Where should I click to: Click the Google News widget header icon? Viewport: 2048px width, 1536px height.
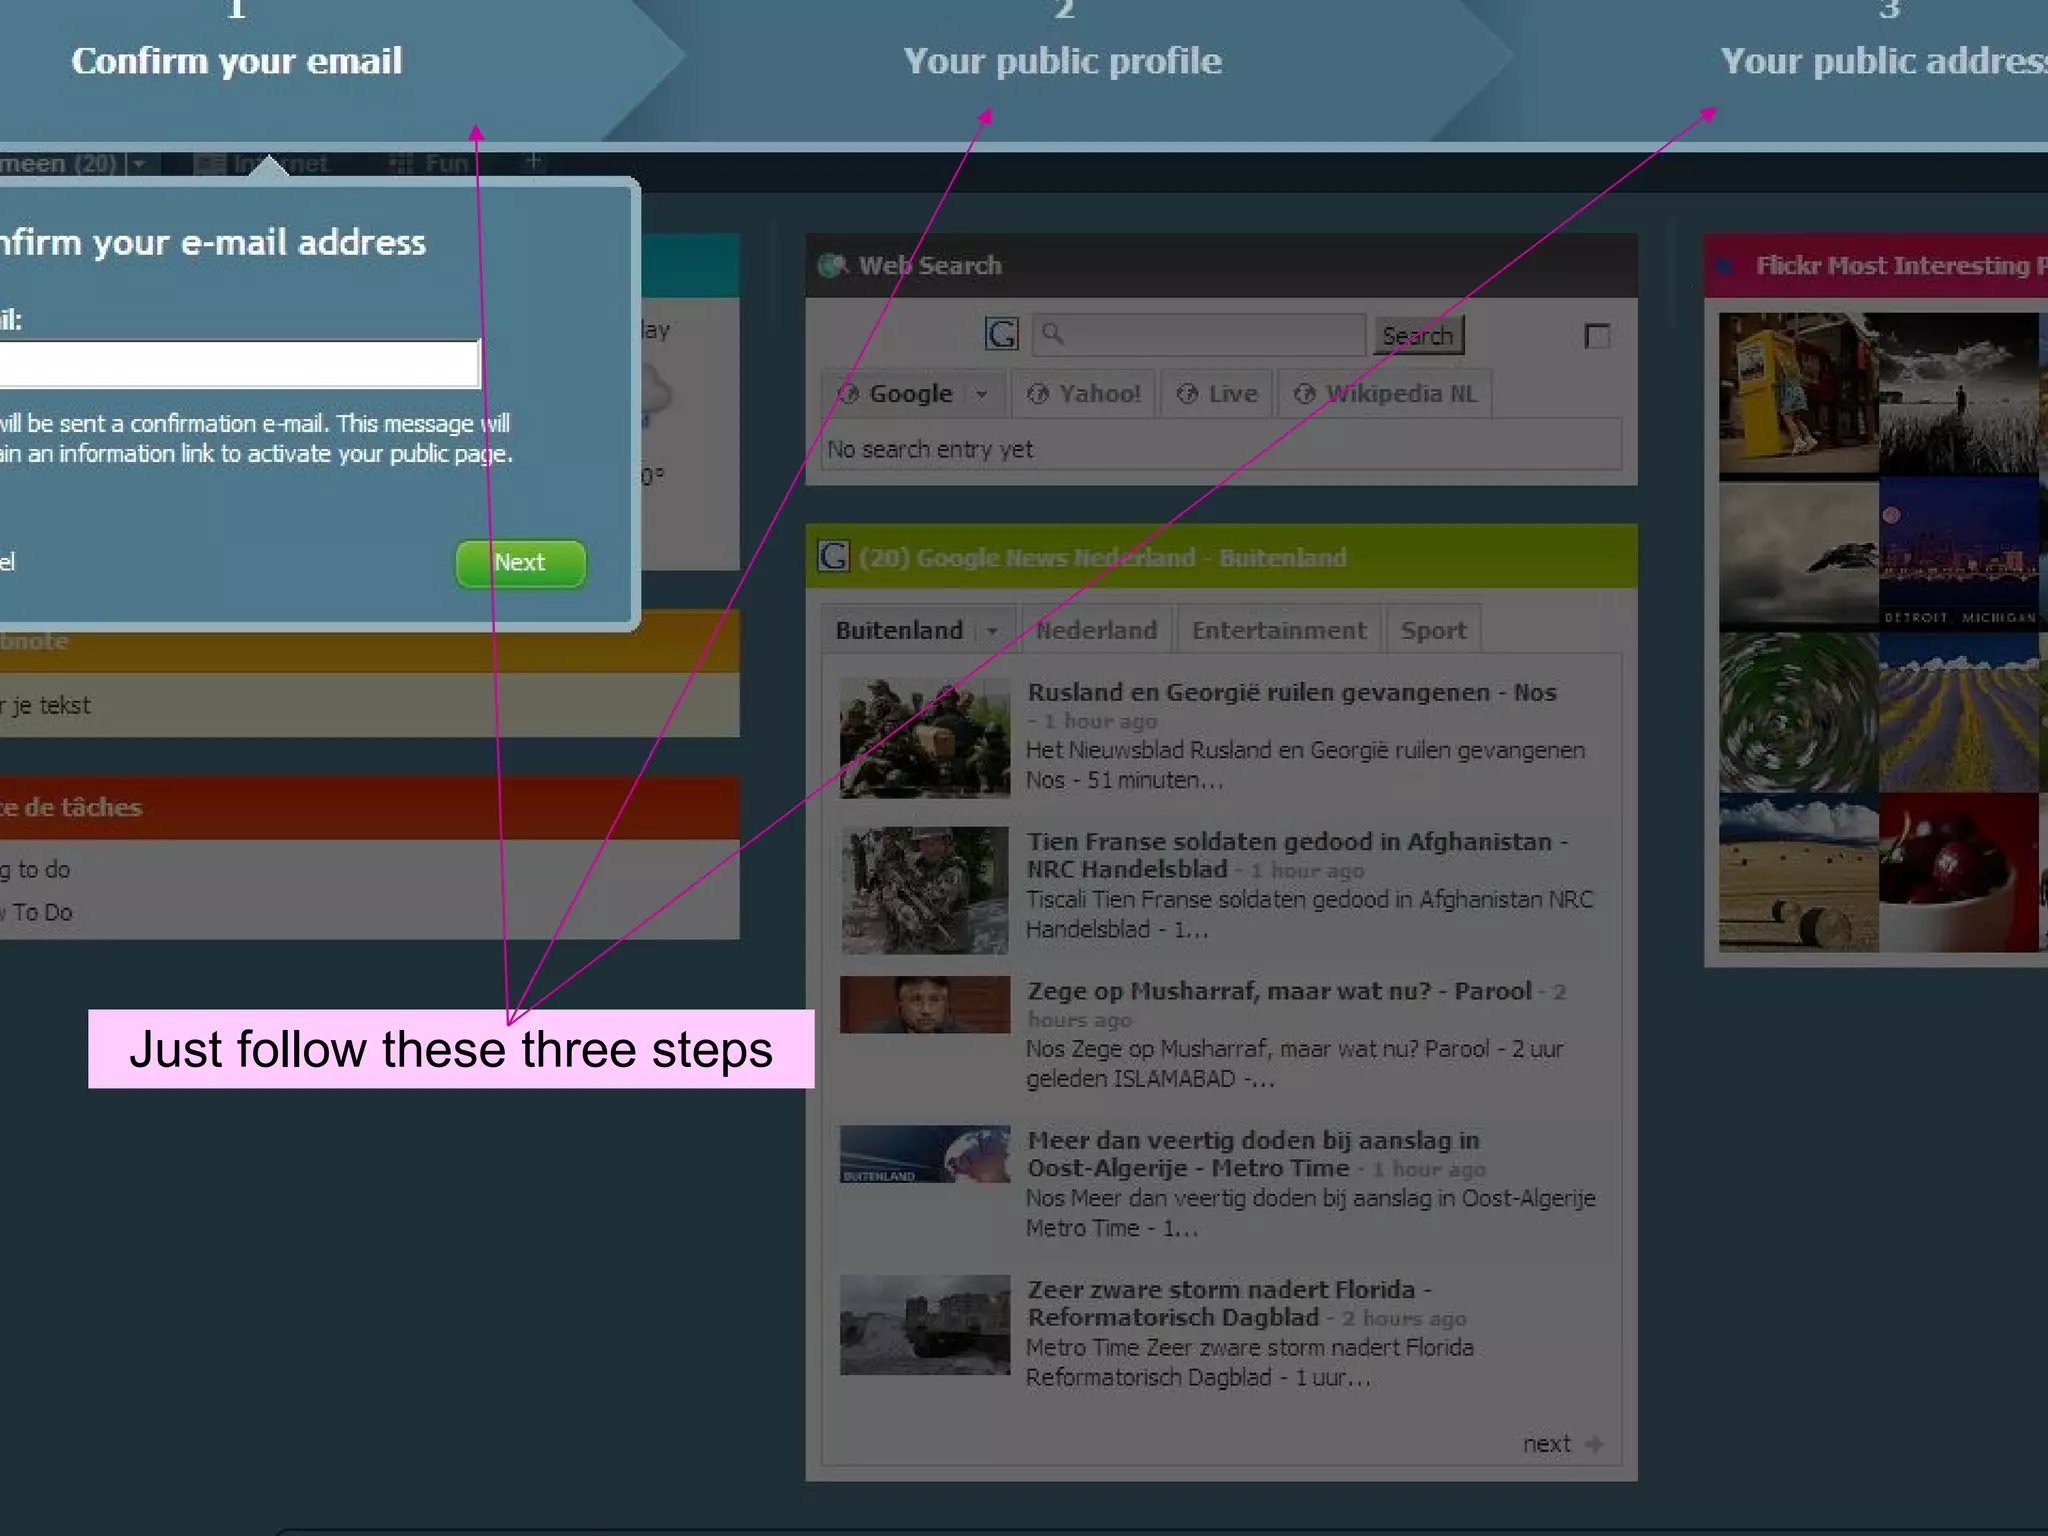point(833,556)
